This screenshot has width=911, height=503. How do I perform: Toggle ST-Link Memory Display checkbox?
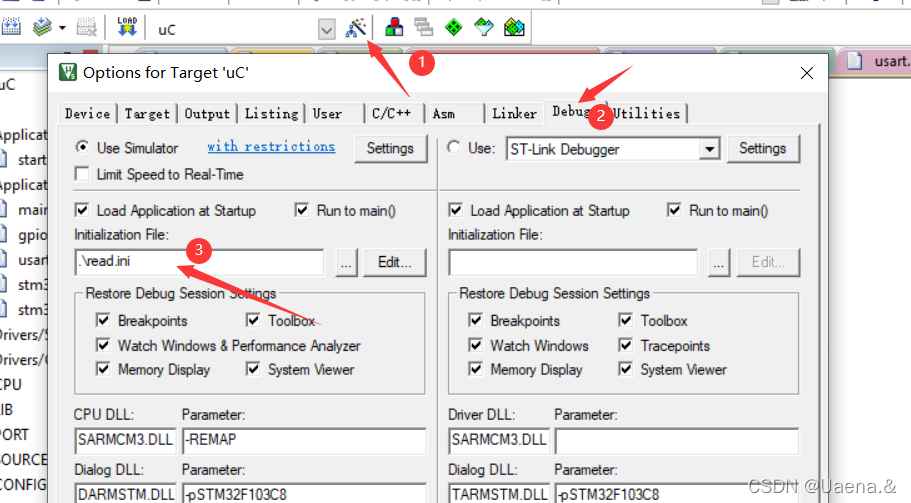tap(476, 369)
